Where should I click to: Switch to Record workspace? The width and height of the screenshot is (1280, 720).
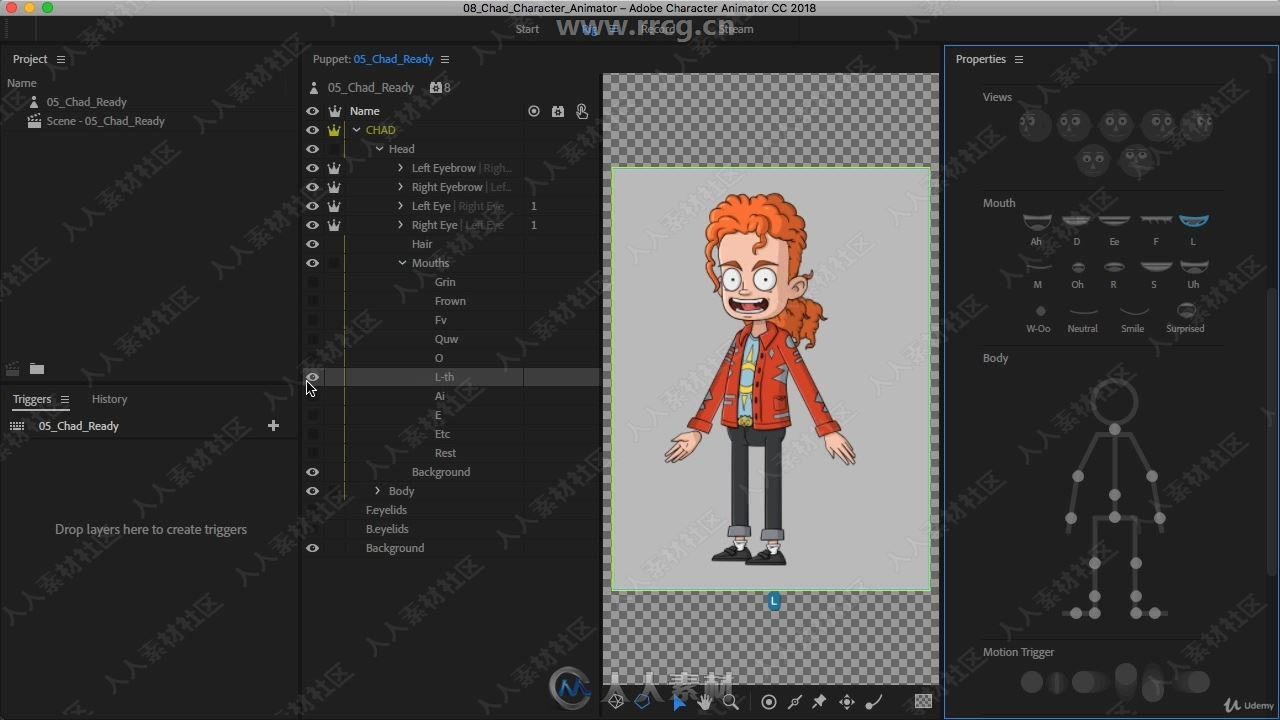pos(657,29)
